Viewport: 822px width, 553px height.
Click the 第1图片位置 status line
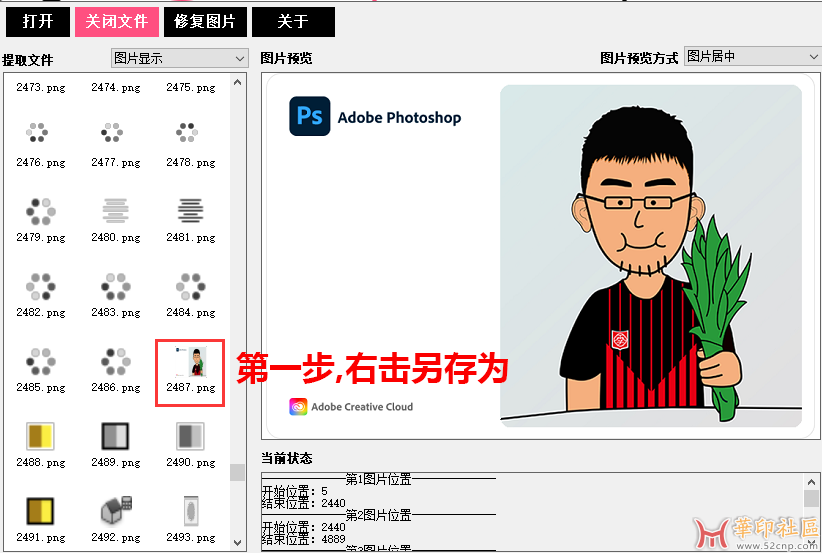(x=378, y=479)
